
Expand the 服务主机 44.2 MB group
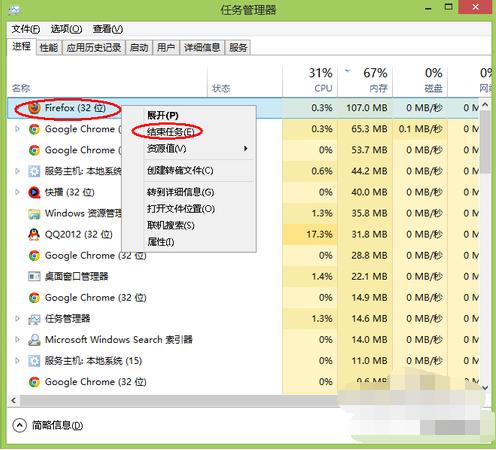[17, 171]
